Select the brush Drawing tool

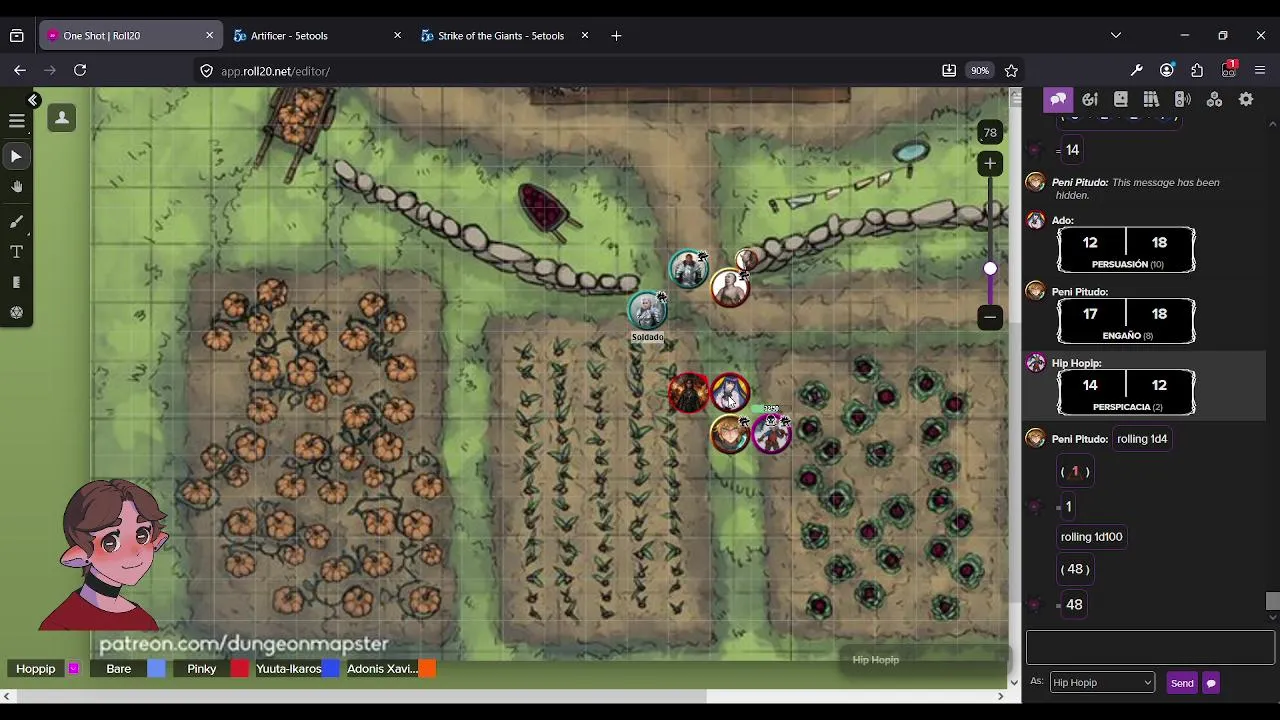[x=16, y=221]
